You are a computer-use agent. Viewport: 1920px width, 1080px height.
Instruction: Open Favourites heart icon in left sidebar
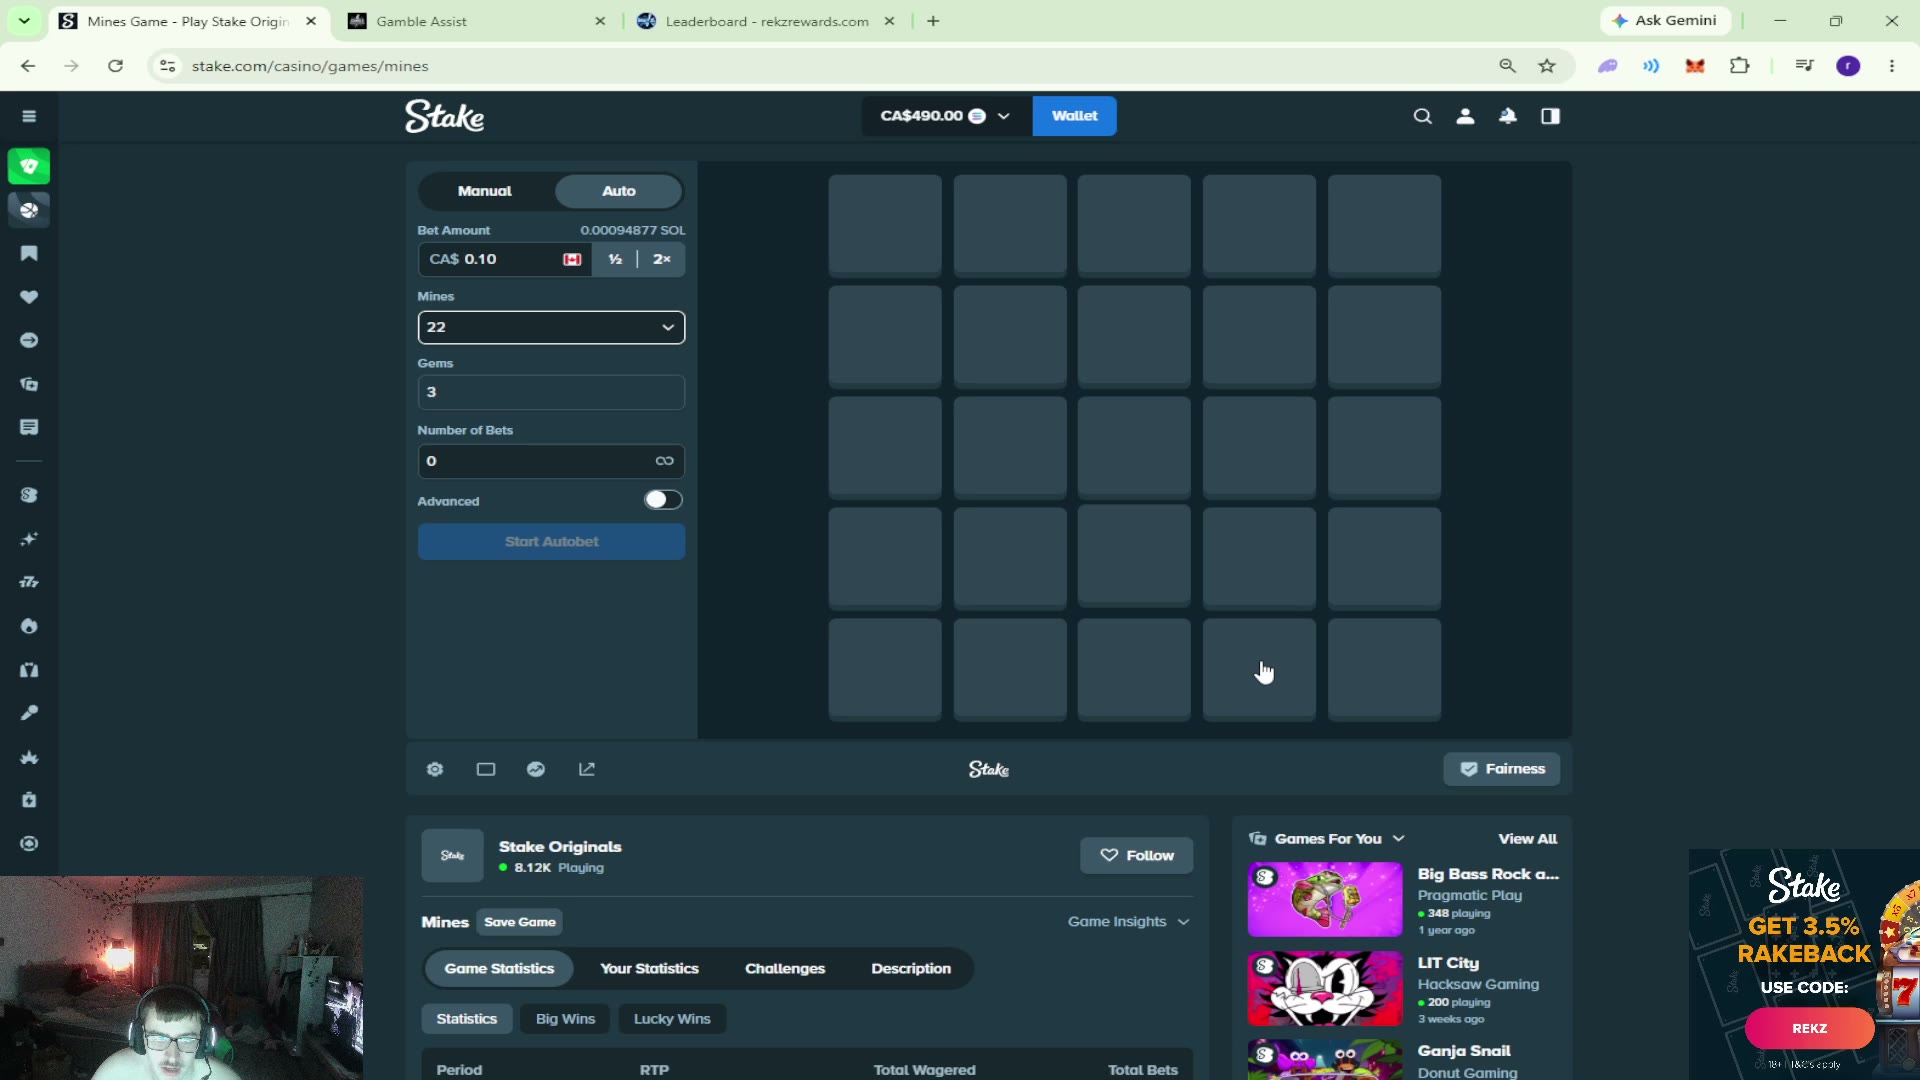pyautogui.click(x=29, y=297)
